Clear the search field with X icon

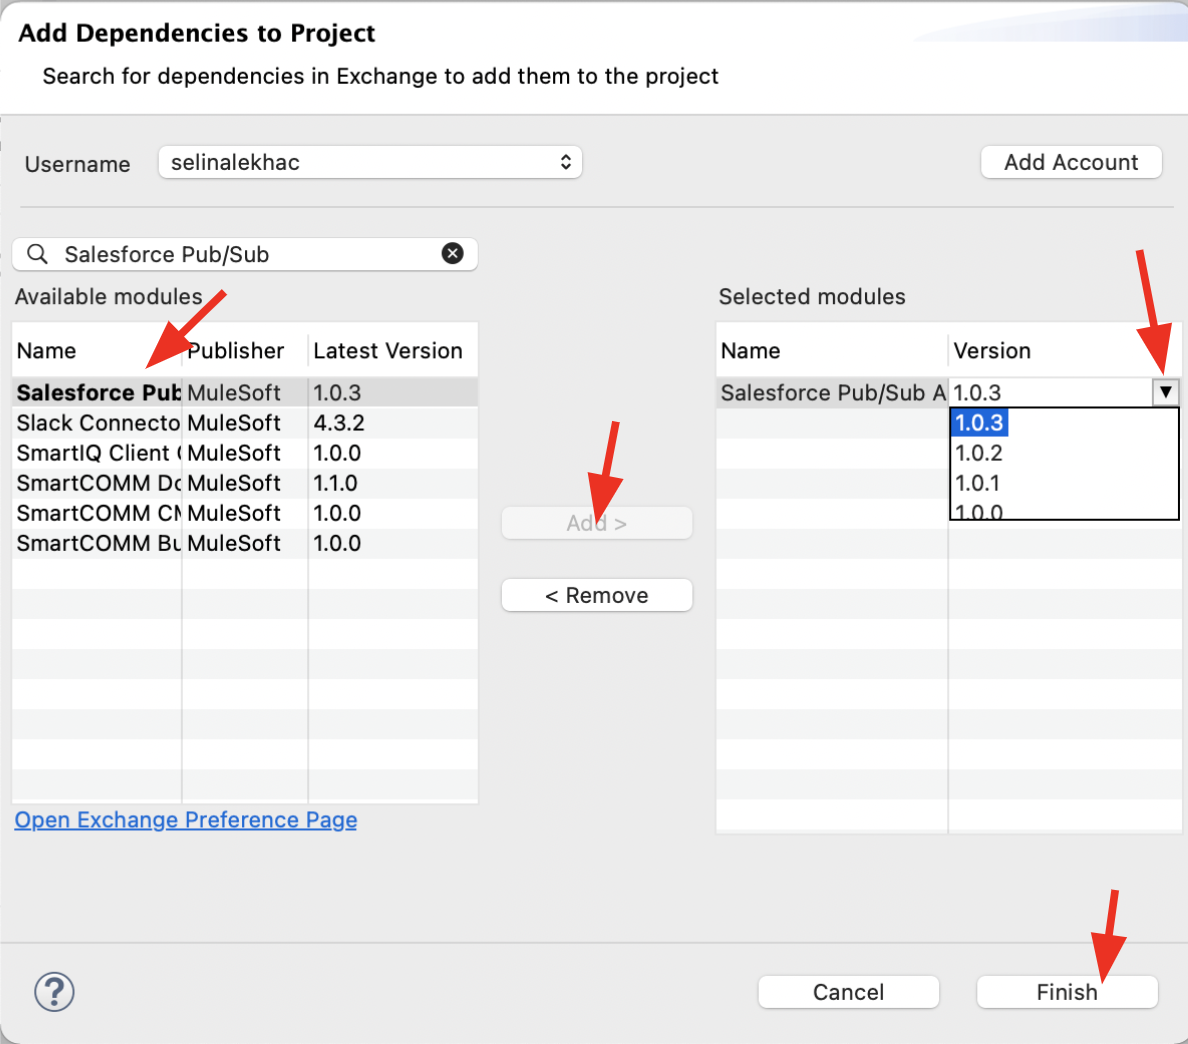point(452,254)
